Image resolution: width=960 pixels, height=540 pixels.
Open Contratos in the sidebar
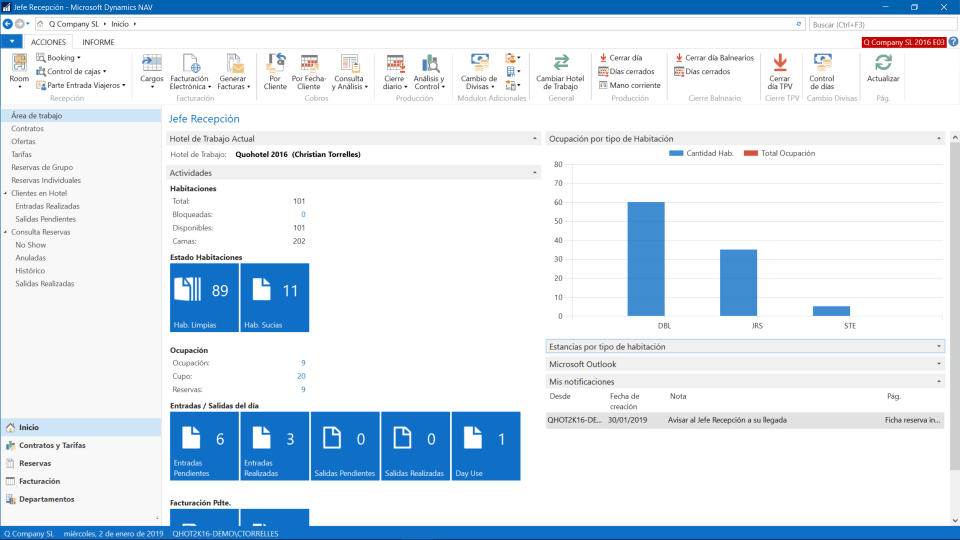tap(28, 129)
